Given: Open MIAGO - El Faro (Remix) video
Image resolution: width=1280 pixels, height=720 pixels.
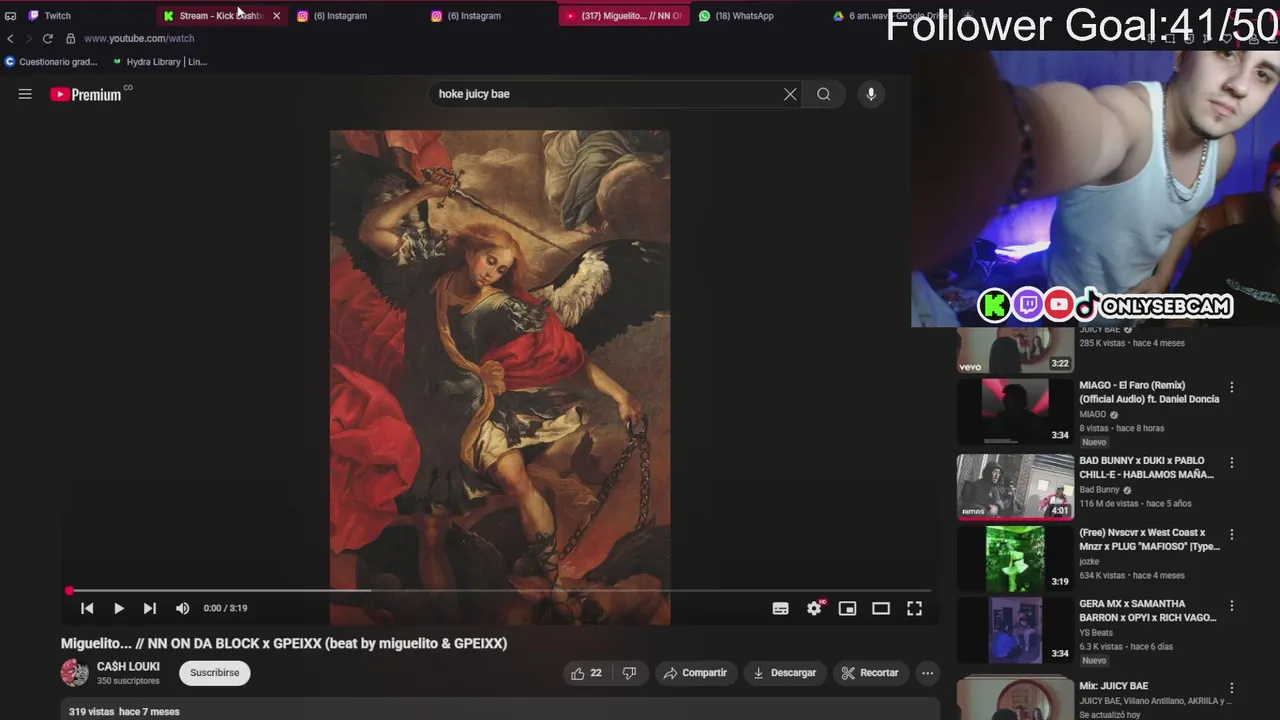Looking at the screenshot, I should (x=1149, y=392).
